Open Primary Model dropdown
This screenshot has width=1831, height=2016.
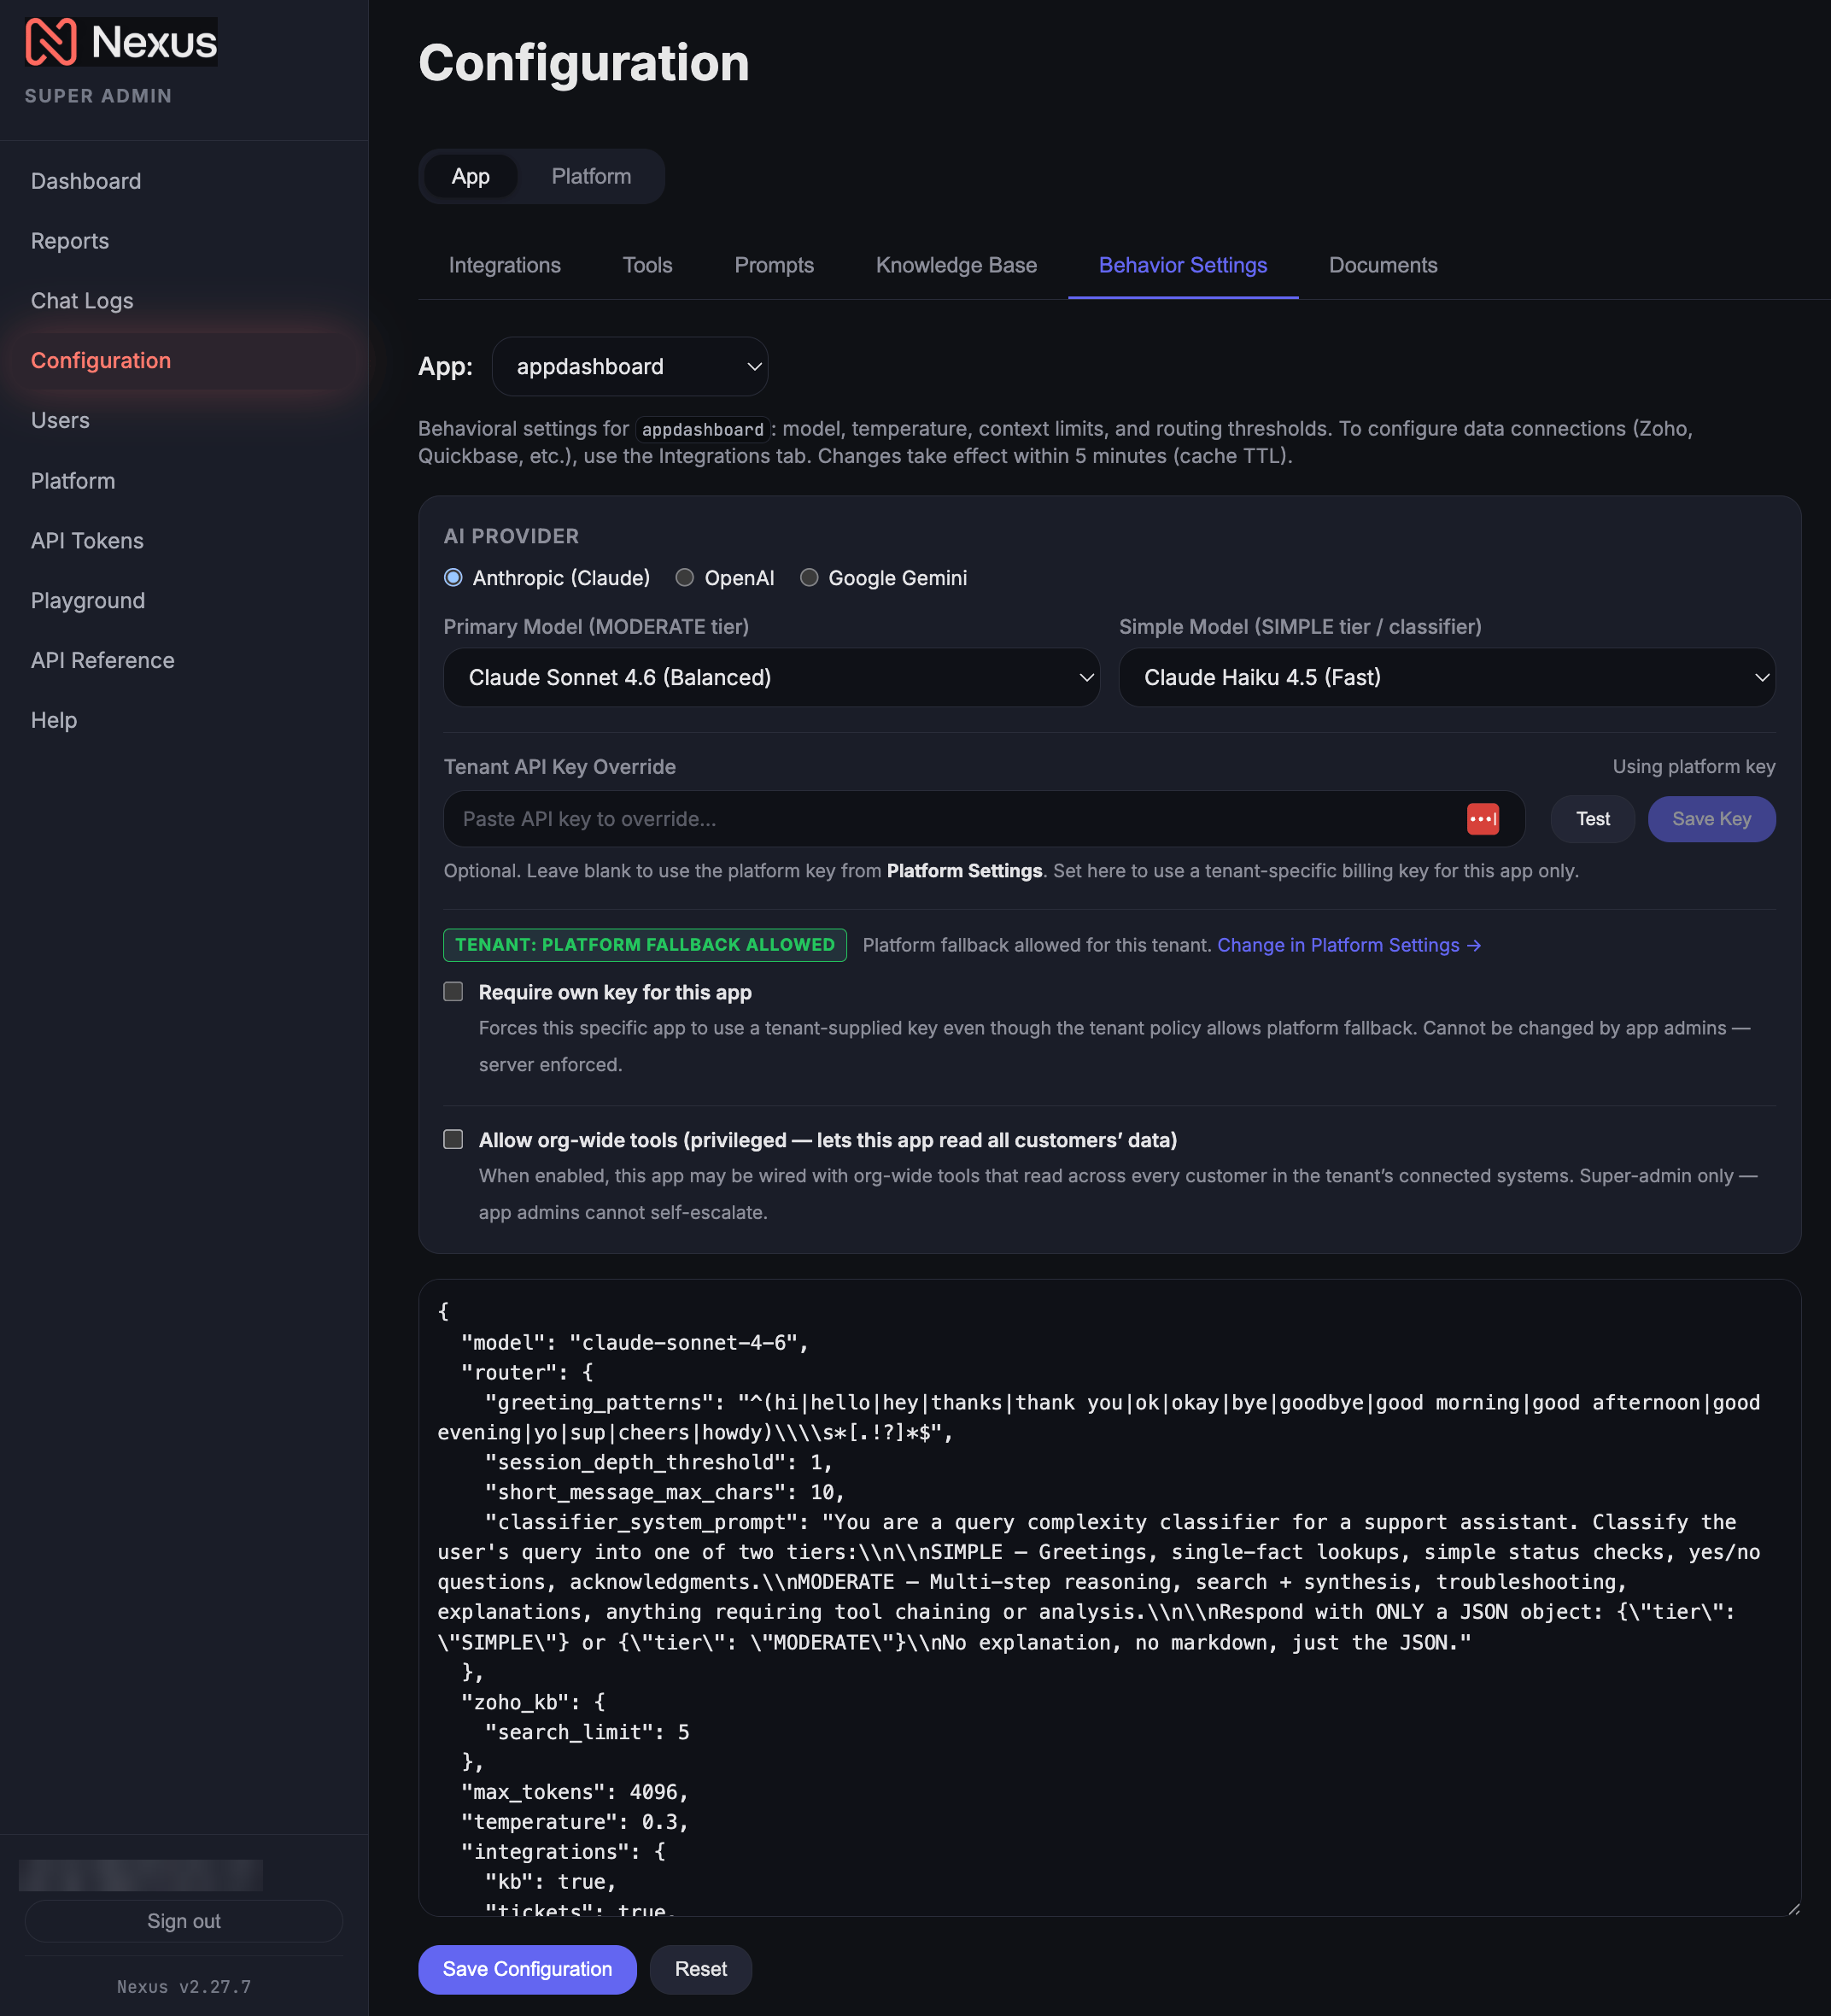771,678
